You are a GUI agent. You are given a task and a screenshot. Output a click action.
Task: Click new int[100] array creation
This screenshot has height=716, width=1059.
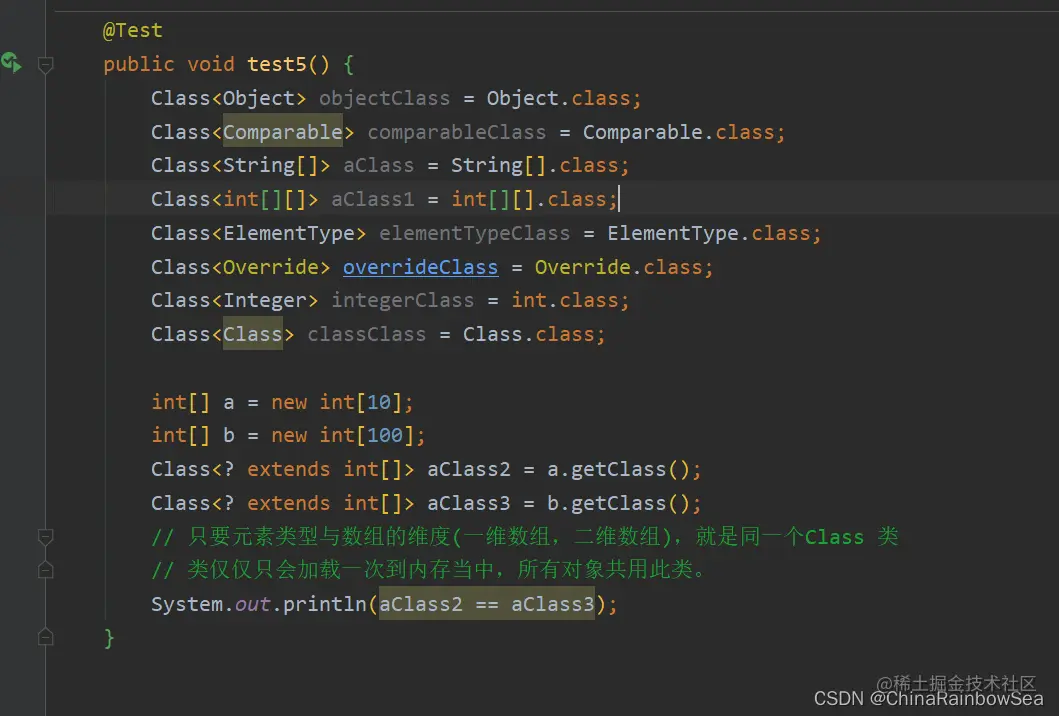pyautogui.click(x=342, y=435)
